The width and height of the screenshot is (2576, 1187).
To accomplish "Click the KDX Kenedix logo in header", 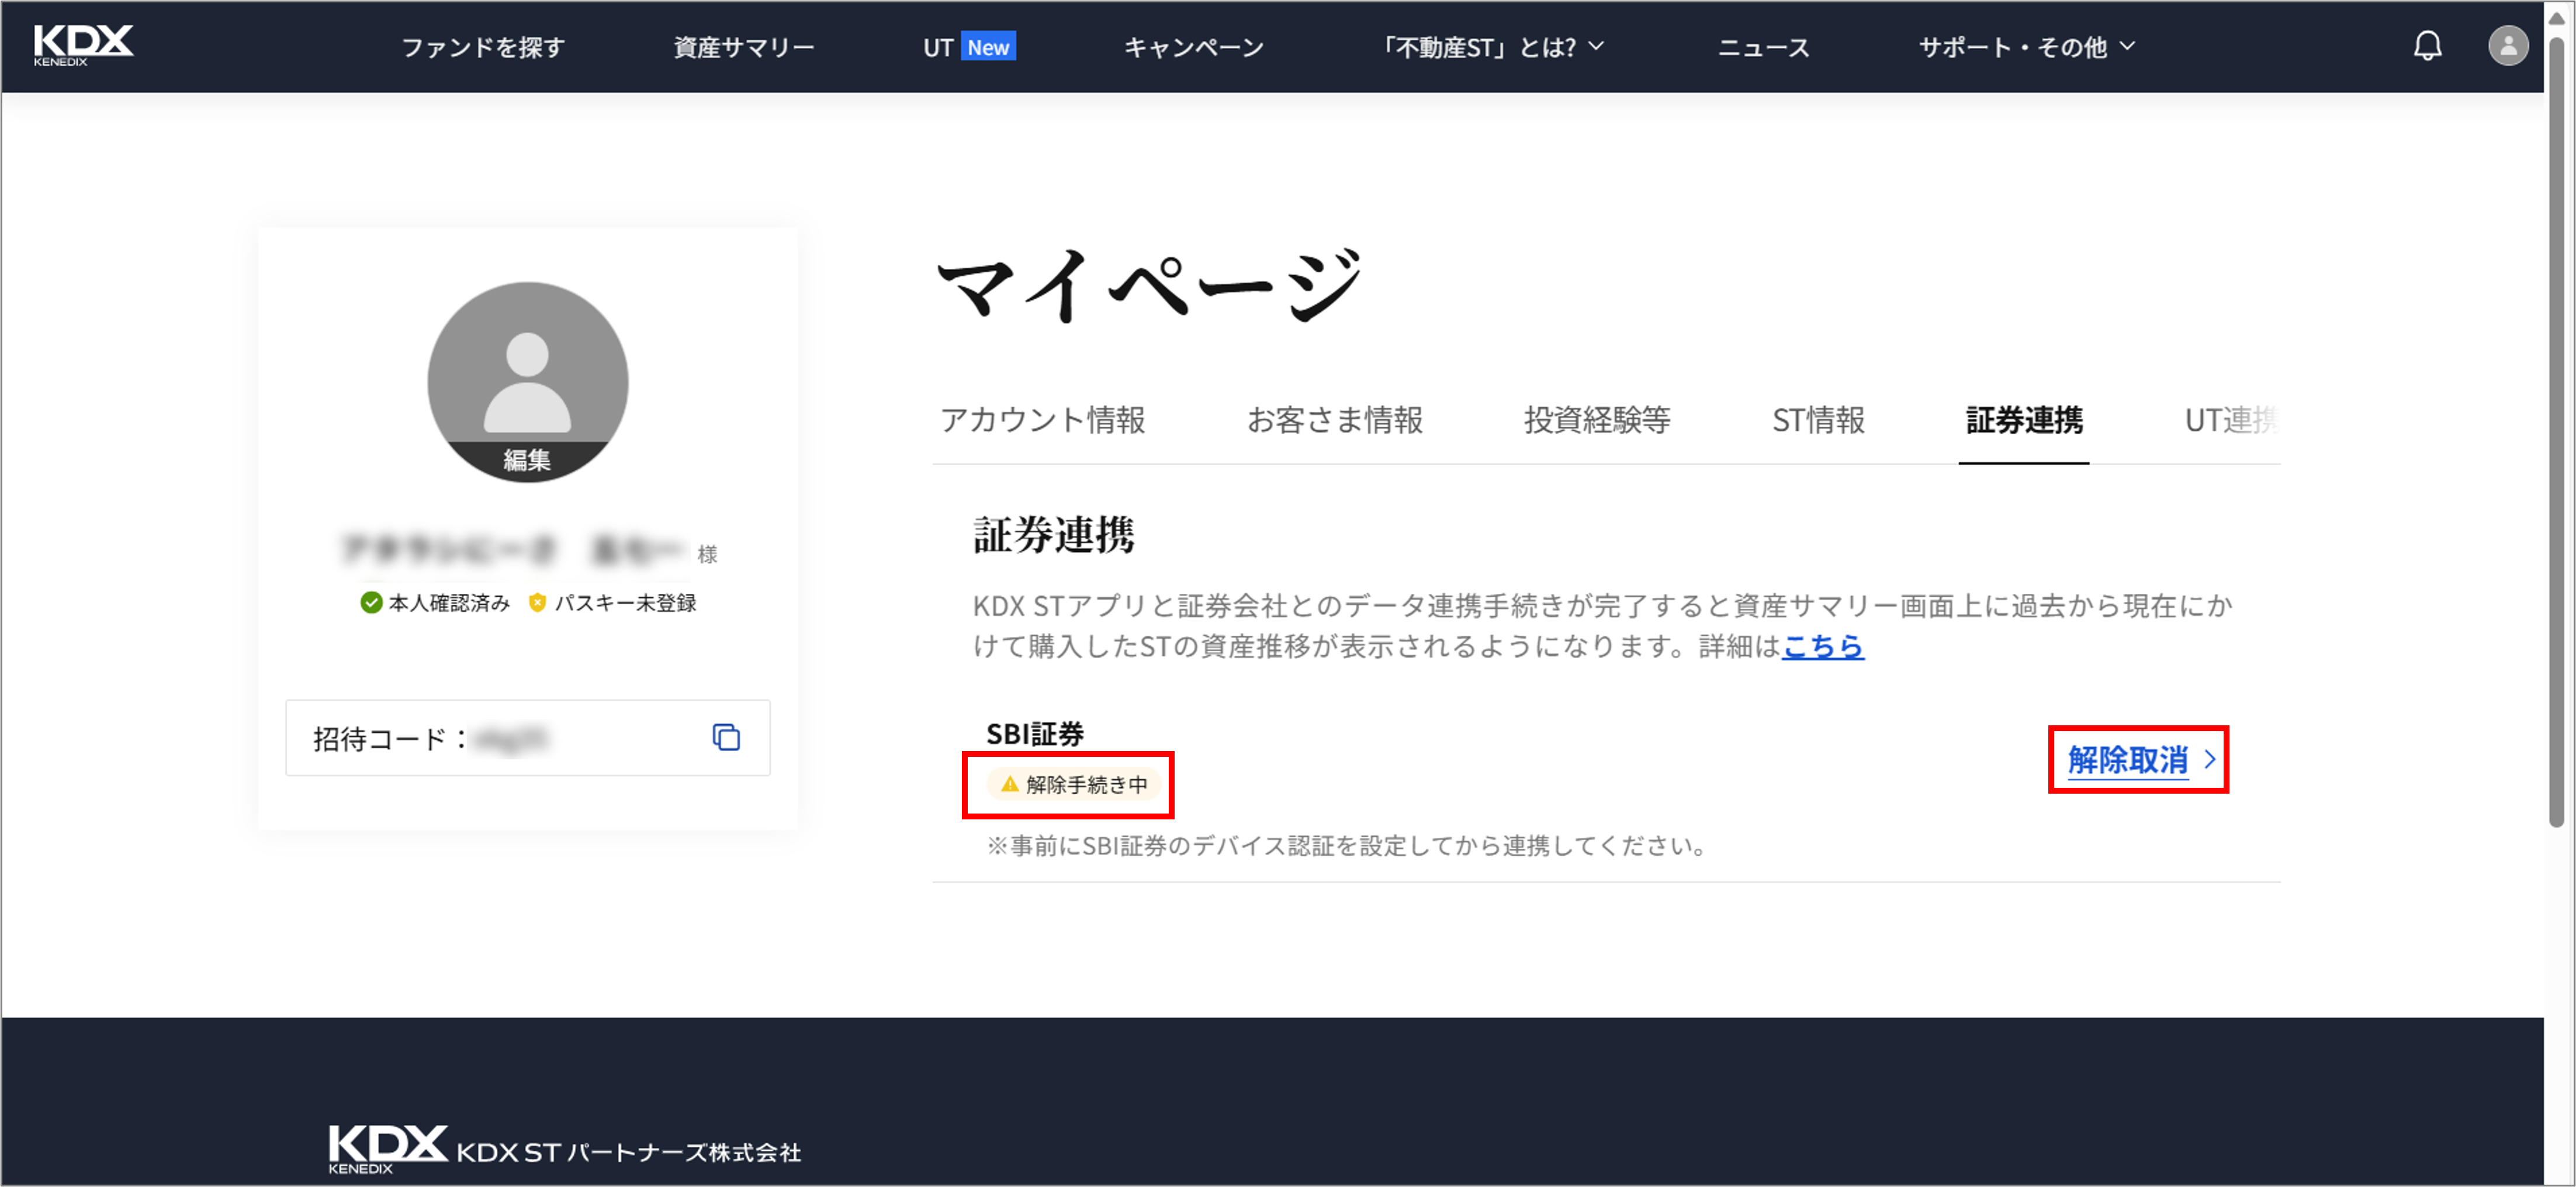I will pyautogui.click(x=83, y=46).
